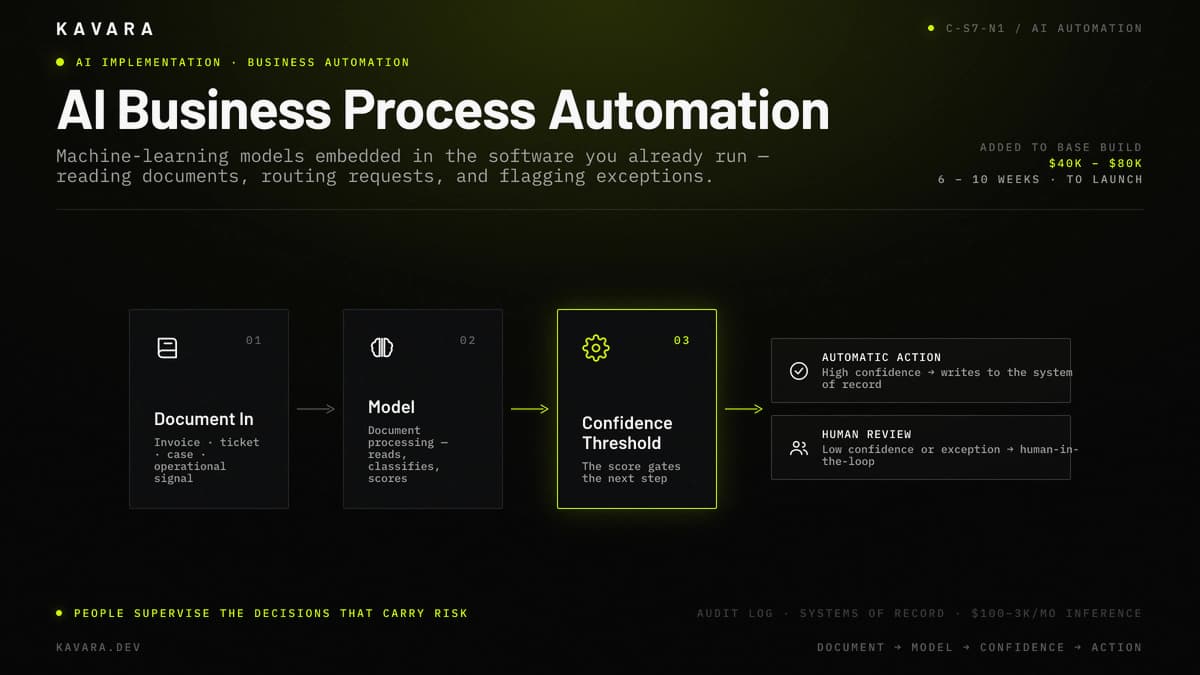Screen dimensions: 1200x675
Task: Click 'High confidence → writes to the system' text
Action: [x=946, y=372]
